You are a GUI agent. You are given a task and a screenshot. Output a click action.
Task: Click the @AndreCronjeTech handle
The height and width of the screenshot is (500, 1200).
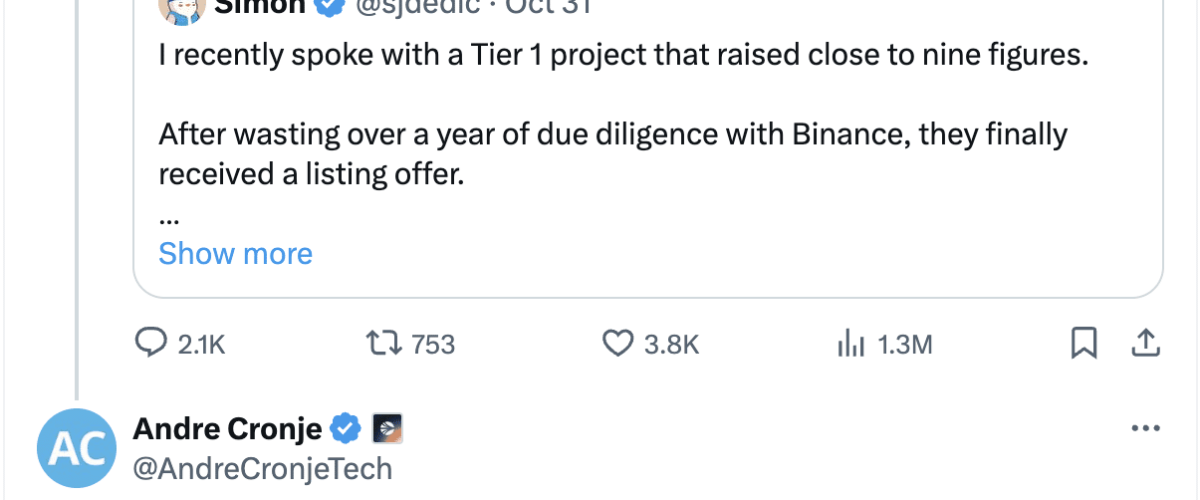(262, 468)
